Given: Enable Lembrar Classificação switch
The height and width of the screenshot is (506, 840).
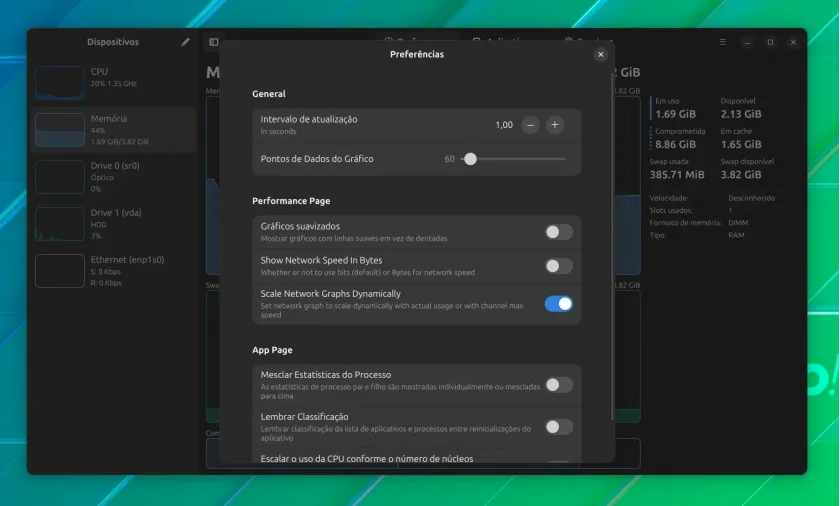Looking at the screenshot, I should pos(559,427).
